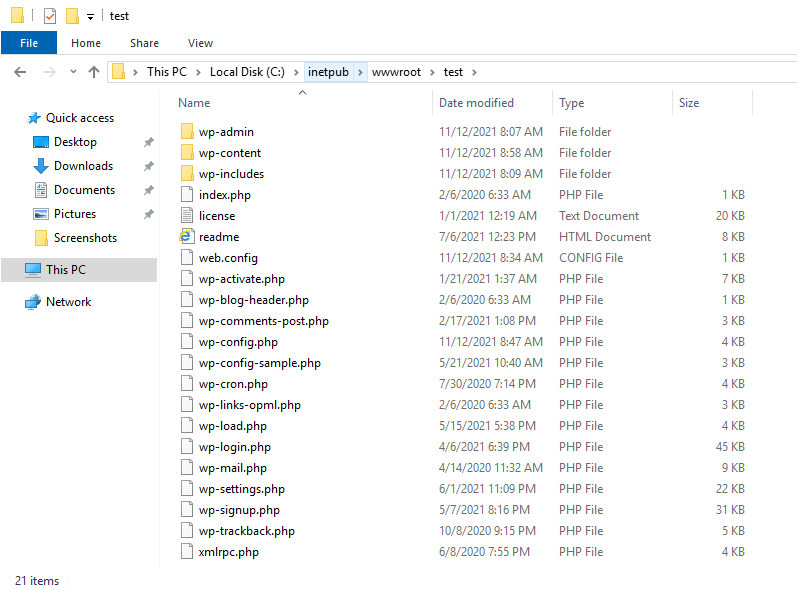Select the wp-settings.php file name
The height and width of the screenshot is (589, 797).
click(241, 489)
